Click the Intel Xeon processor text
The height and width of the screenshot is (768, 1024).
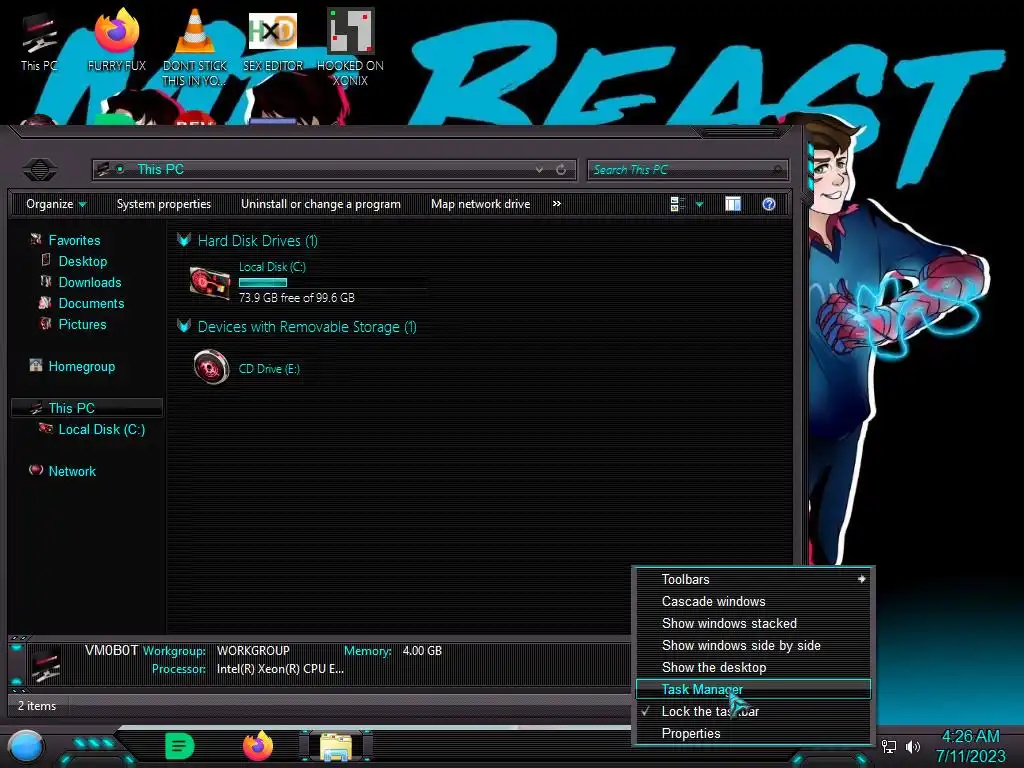coord(280,669)
